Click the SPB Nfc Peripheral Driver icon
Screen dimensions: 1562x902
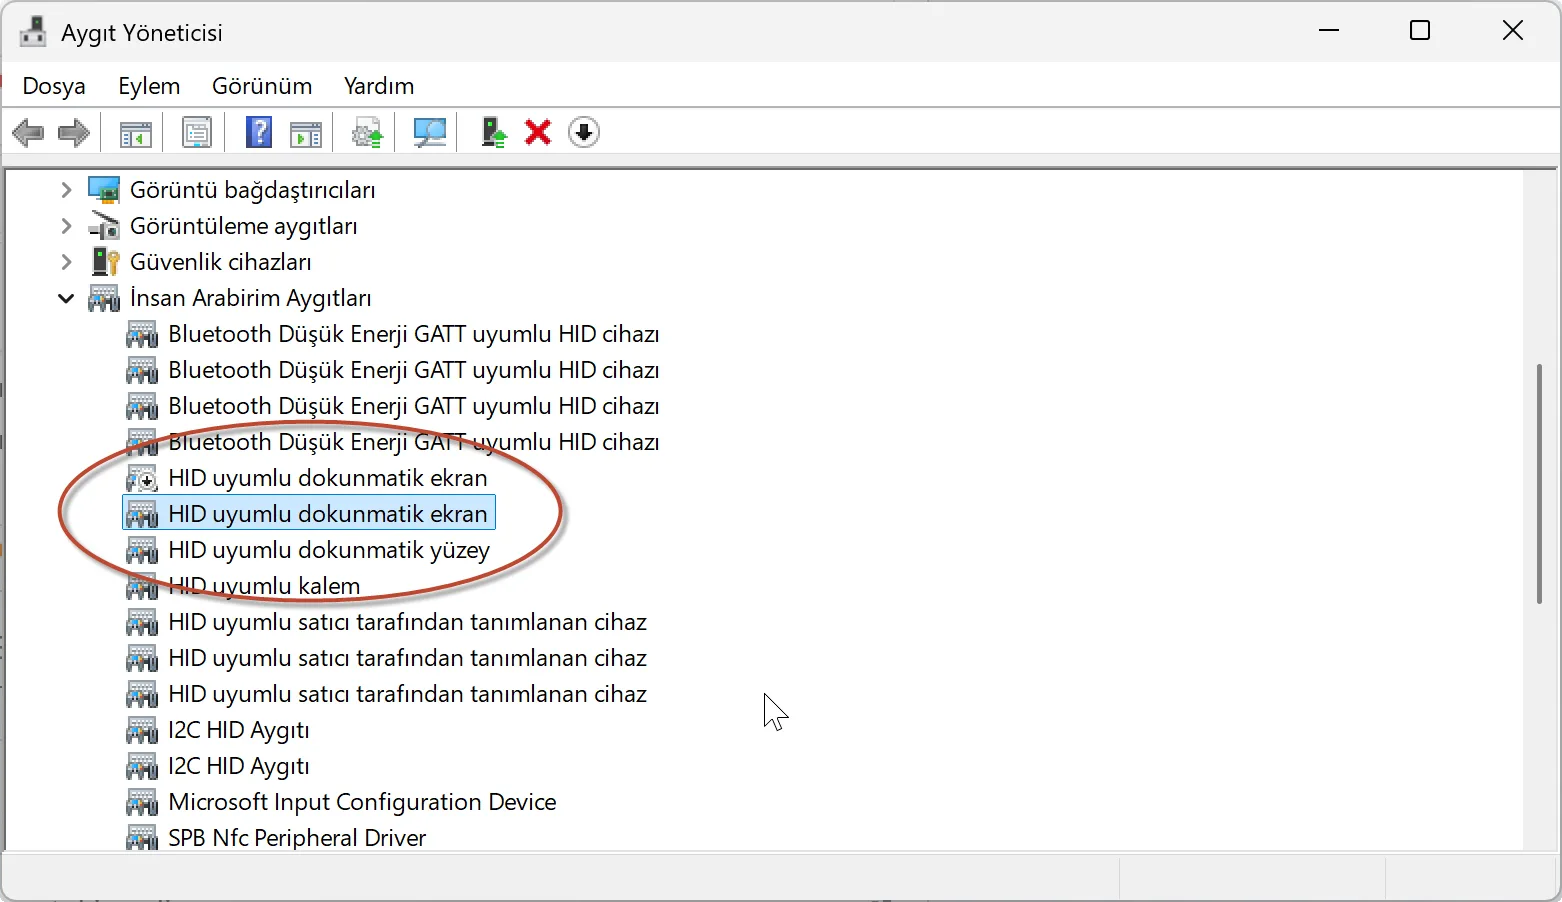point(142,838)
